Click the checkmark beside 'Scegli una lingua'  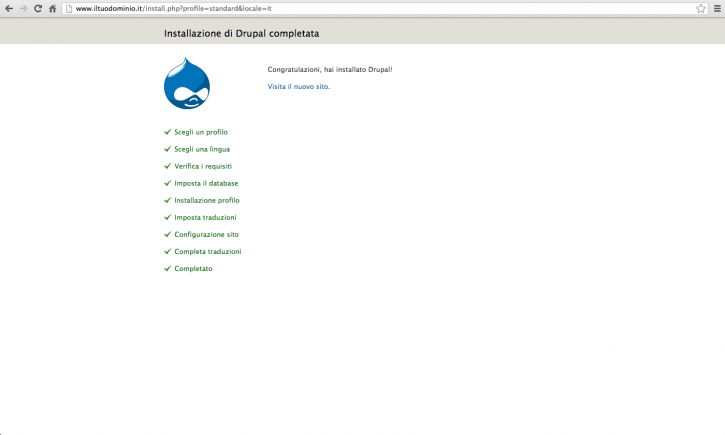coord(167,149)
